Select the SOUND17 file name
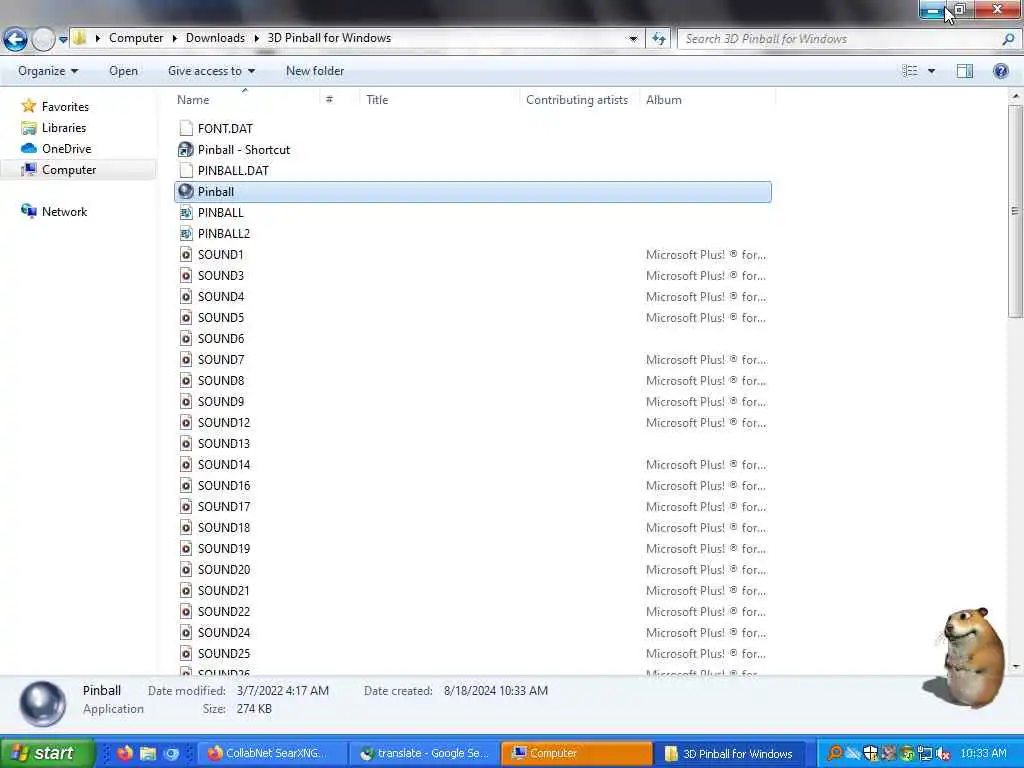The image size is (1024, 768). tap(223, 507)
